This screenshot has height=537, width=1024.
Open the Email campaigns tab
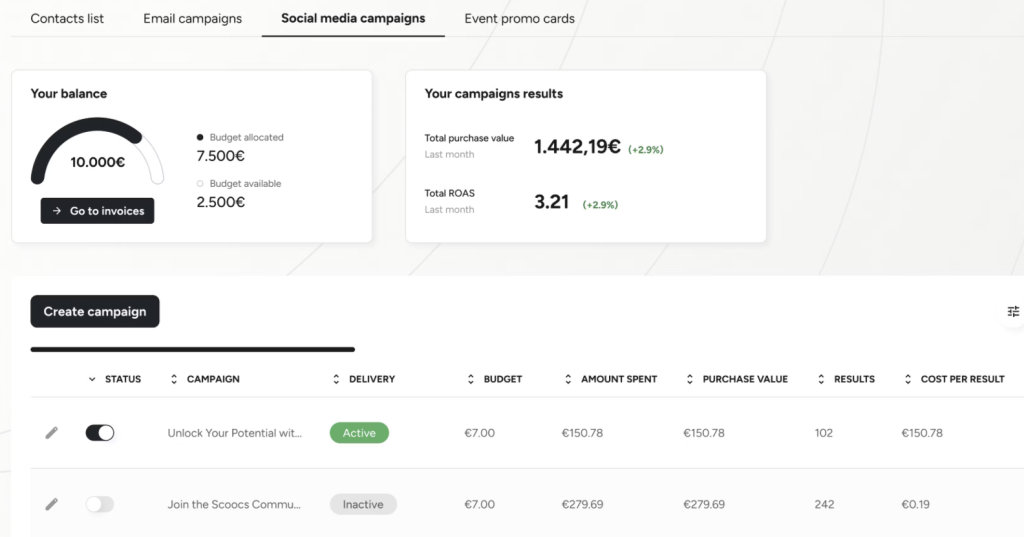192,18
